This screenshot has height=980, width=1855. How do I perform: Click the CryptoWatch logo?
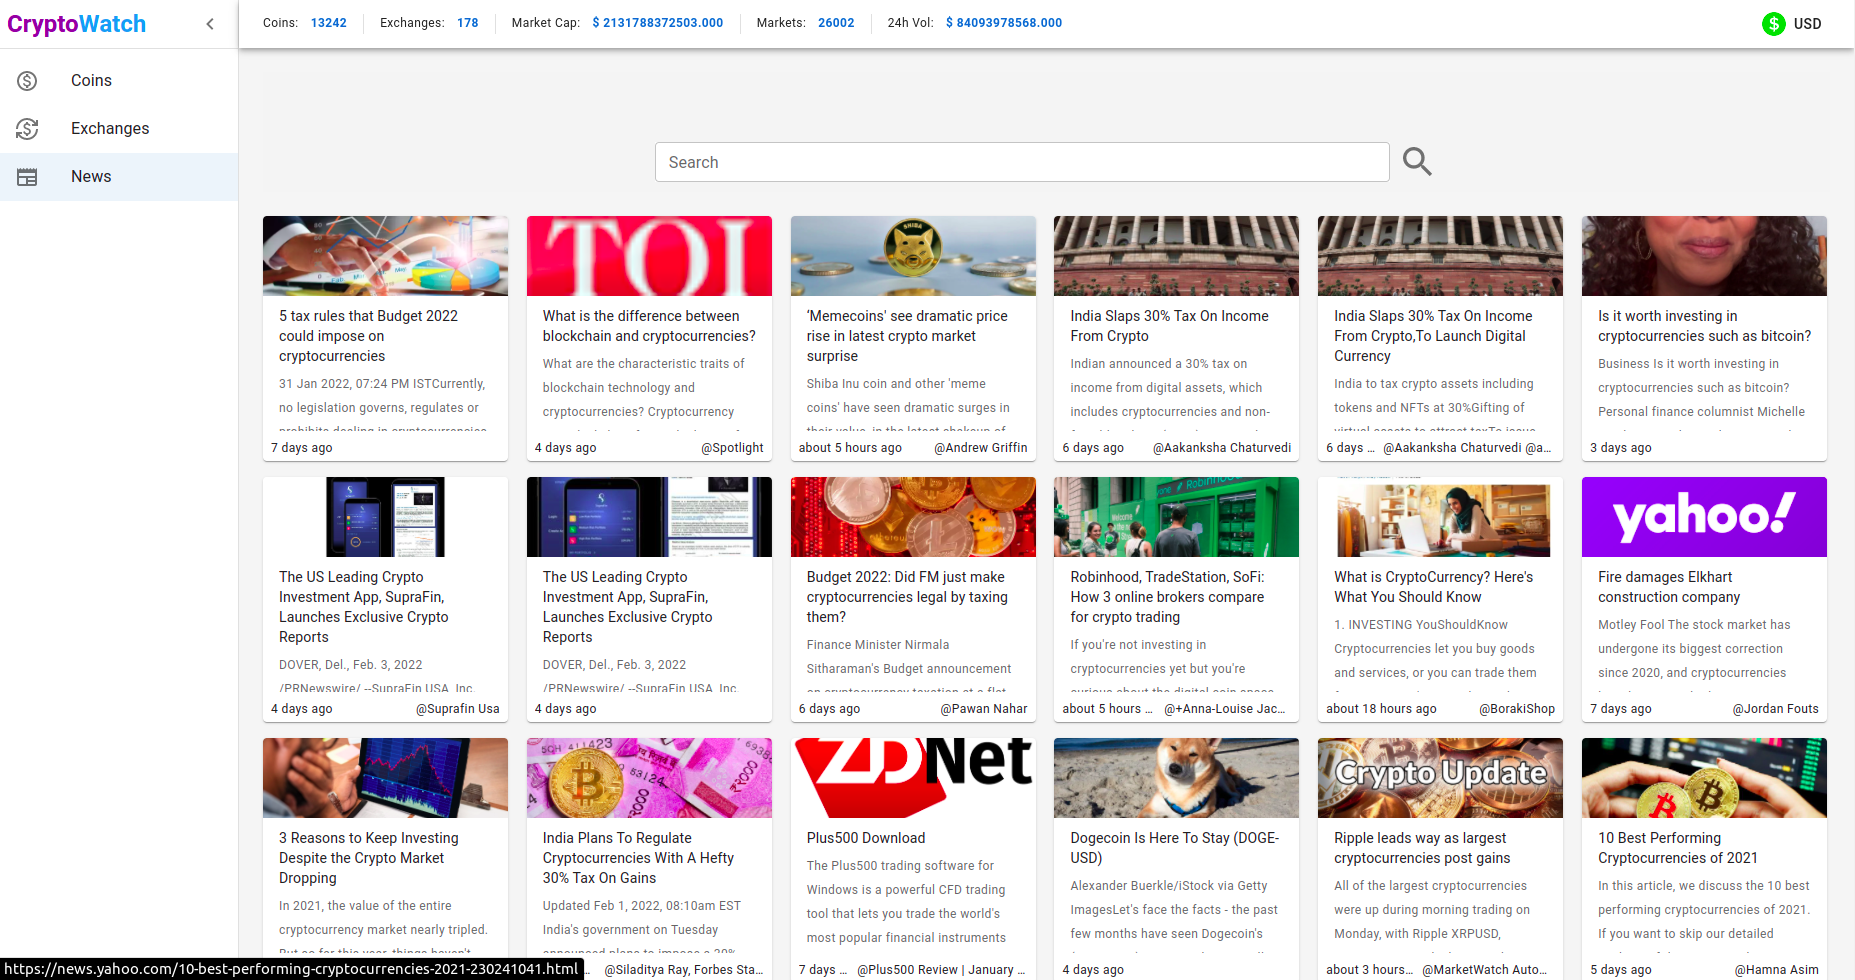77,24
